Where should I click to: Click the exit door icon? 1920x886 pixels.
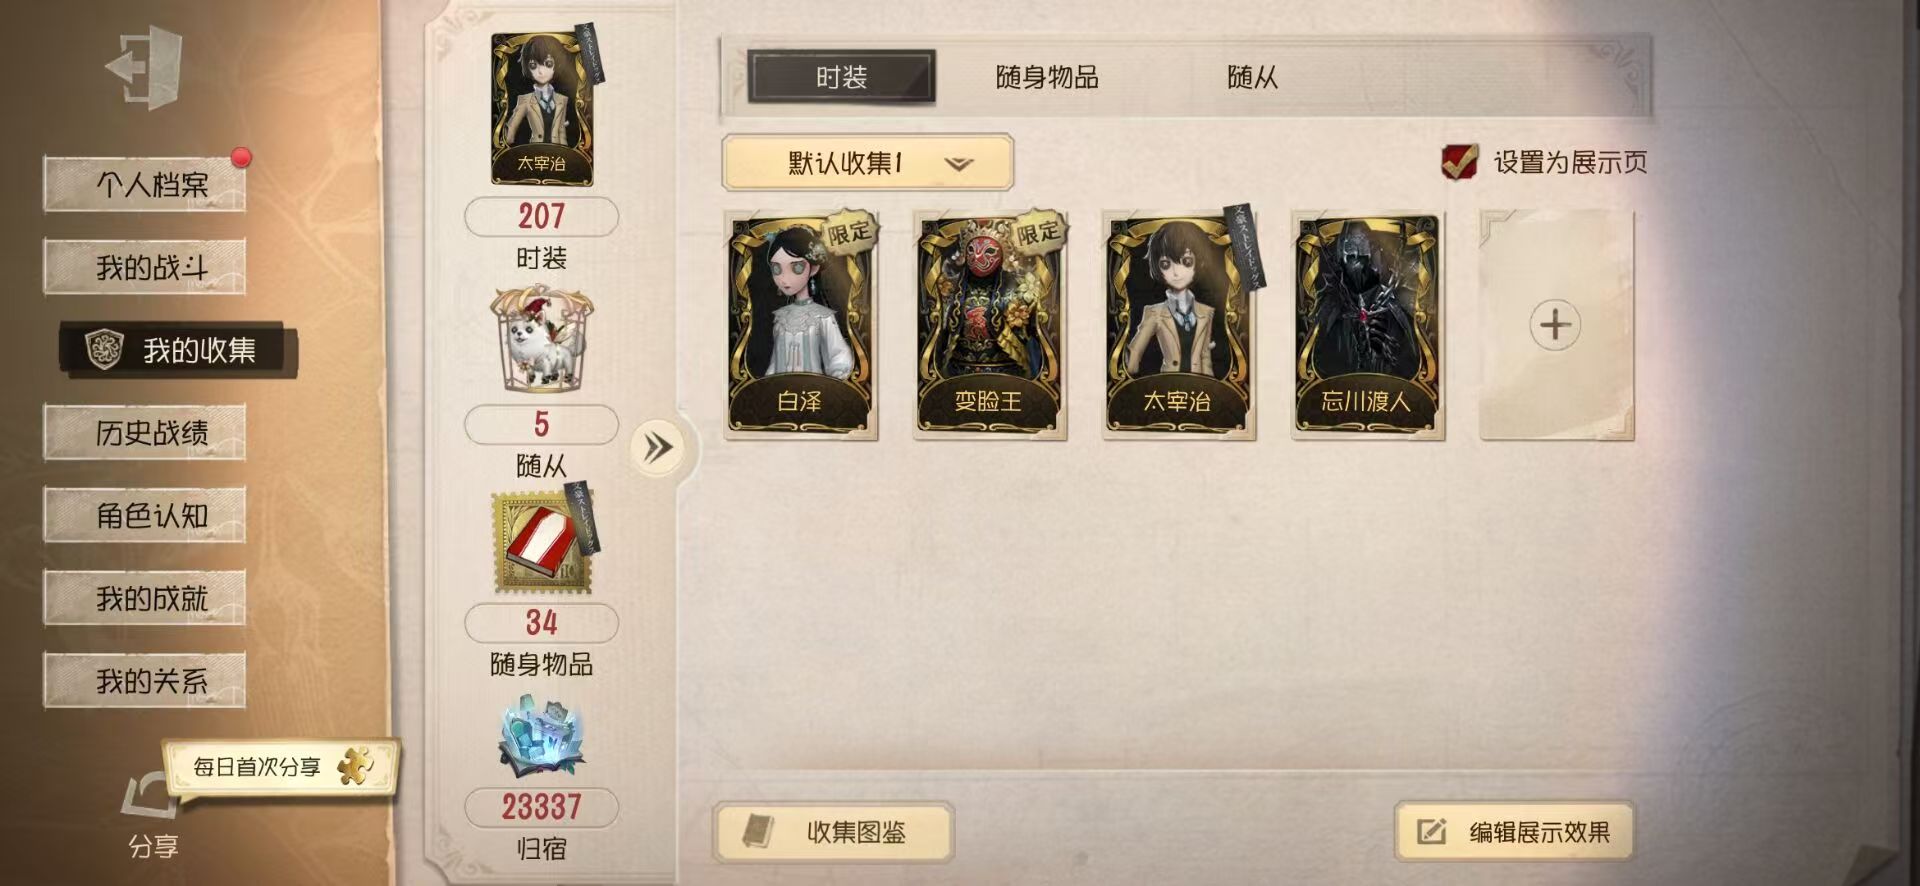pyautogui.click(x=146, y=68)
